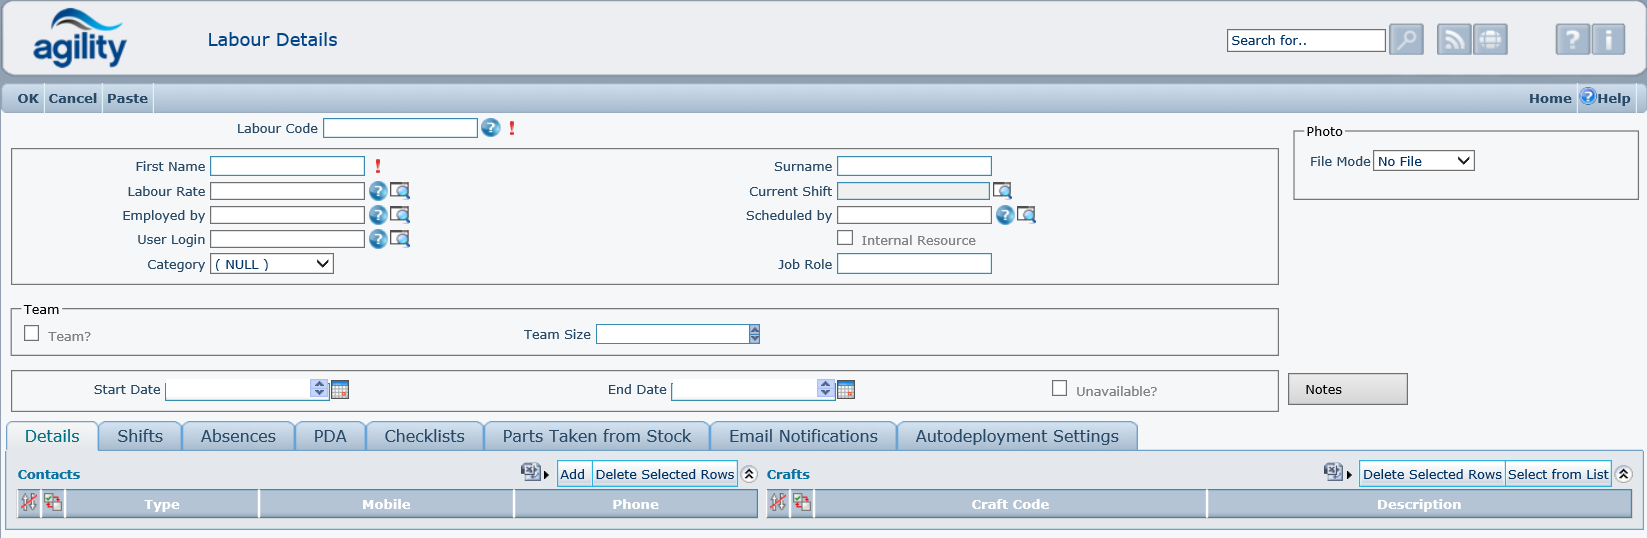Click the question mark help icon in header
Screen dimensions: 1647x538
click(1572, 40)
